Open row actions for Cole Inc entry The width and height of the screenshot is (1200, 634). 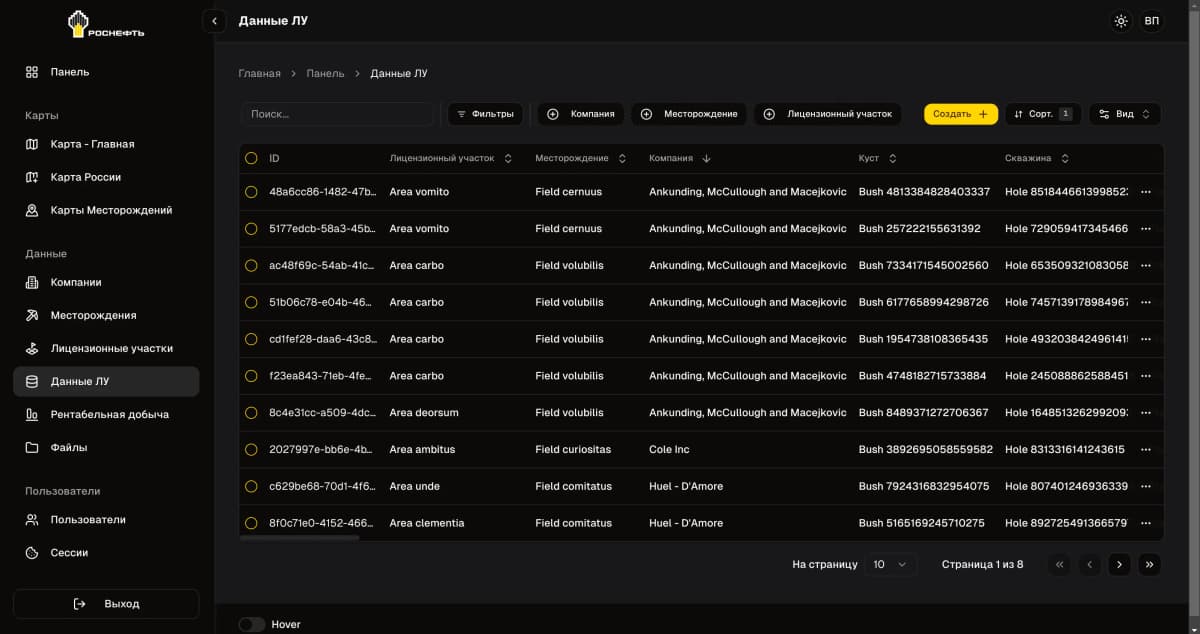pos(1146,450)
